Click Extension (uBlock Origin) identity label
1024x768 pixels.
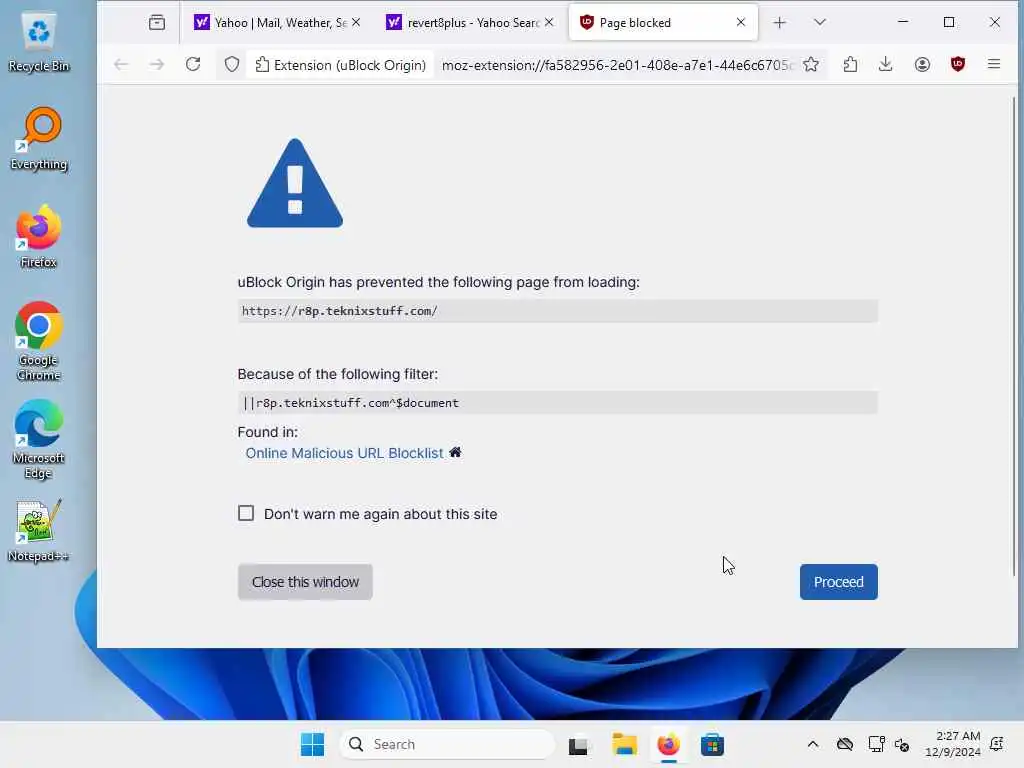coord(340,65)
